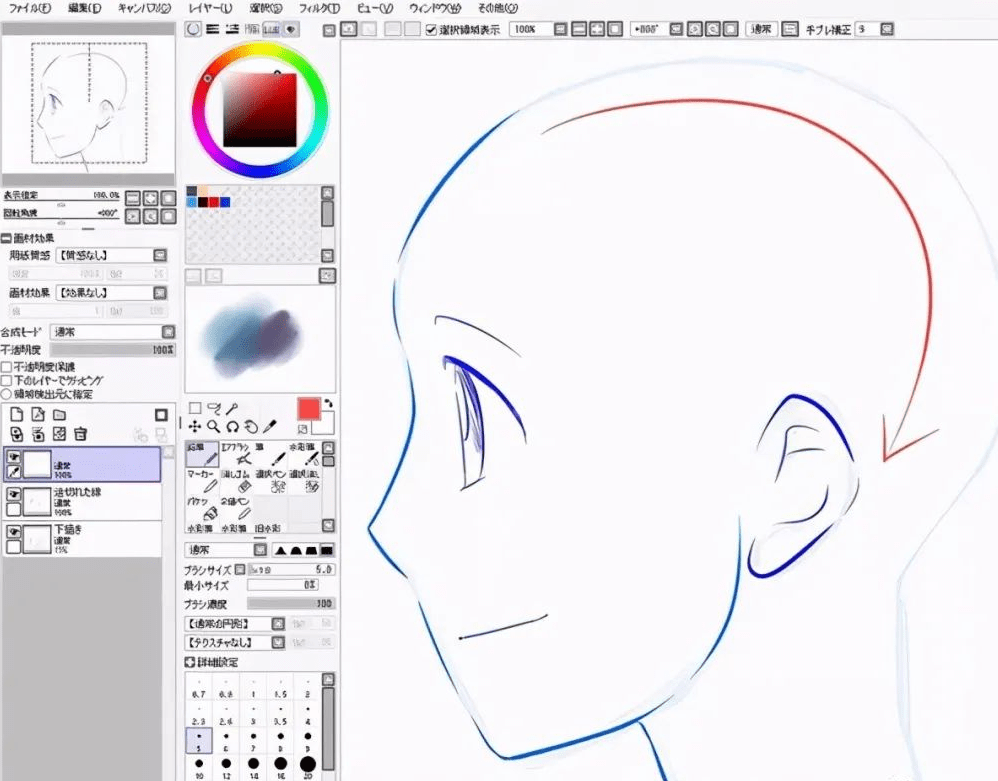Pick the Eraser tool

point(241,484)
